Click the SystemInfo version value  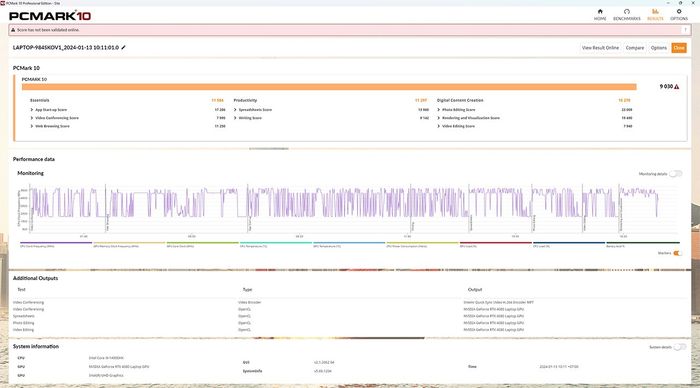point(322,371)
